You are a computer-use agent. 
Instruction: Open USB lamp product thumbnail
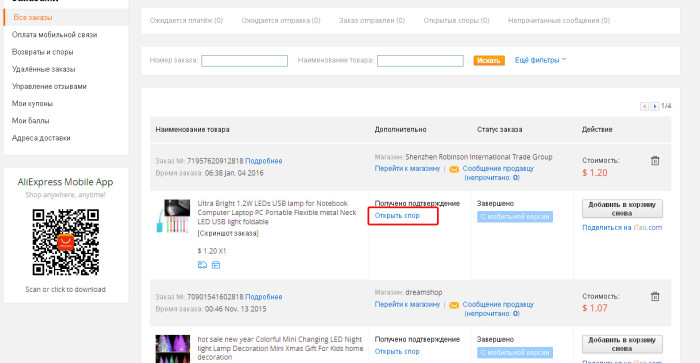173,216
